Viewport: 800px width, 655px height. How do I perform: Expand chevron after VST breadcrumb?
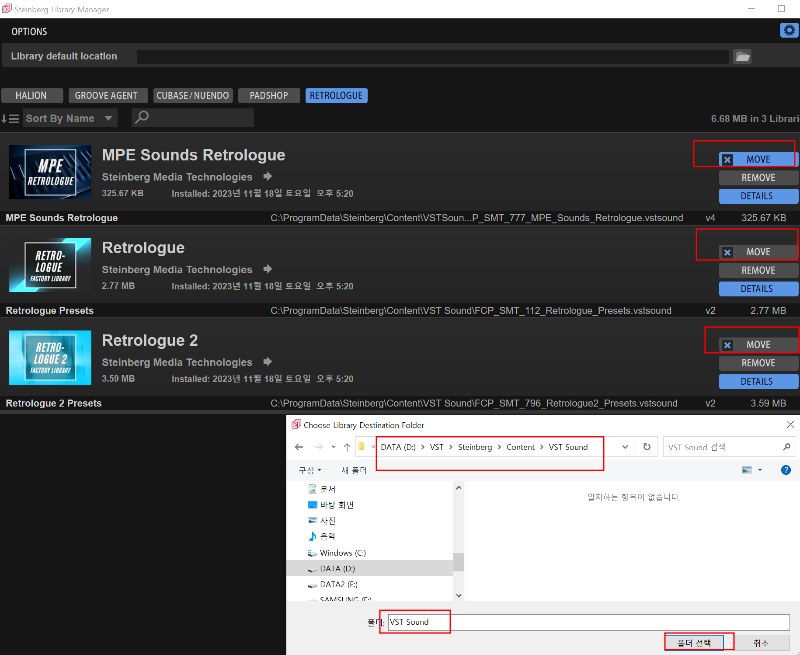(451, 447)
